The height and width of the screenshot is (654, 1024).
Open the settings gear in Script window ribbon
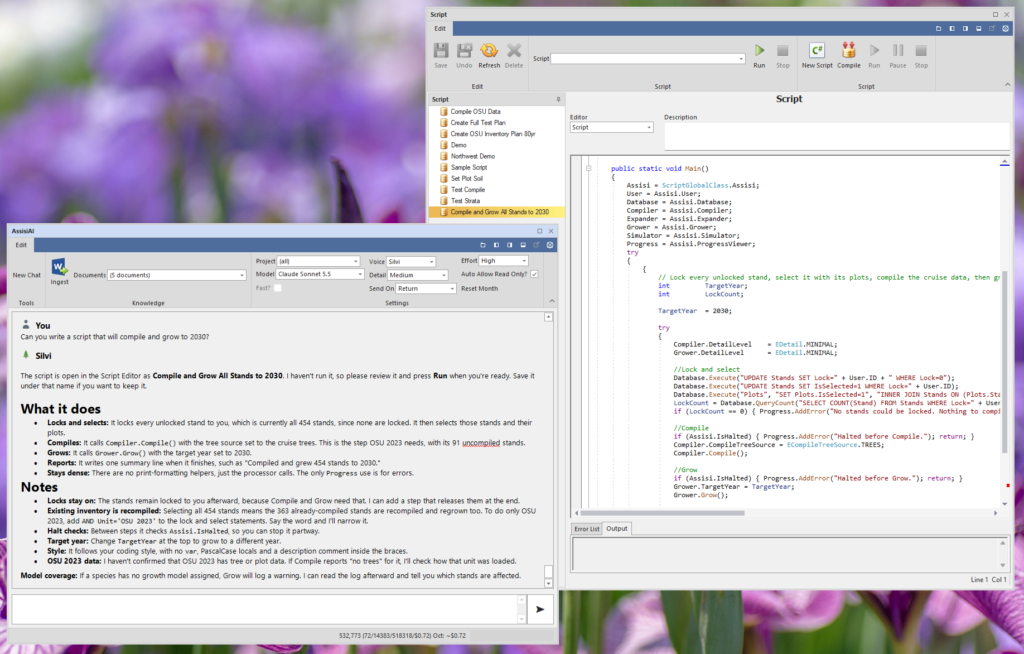[x=1006, y=29]
